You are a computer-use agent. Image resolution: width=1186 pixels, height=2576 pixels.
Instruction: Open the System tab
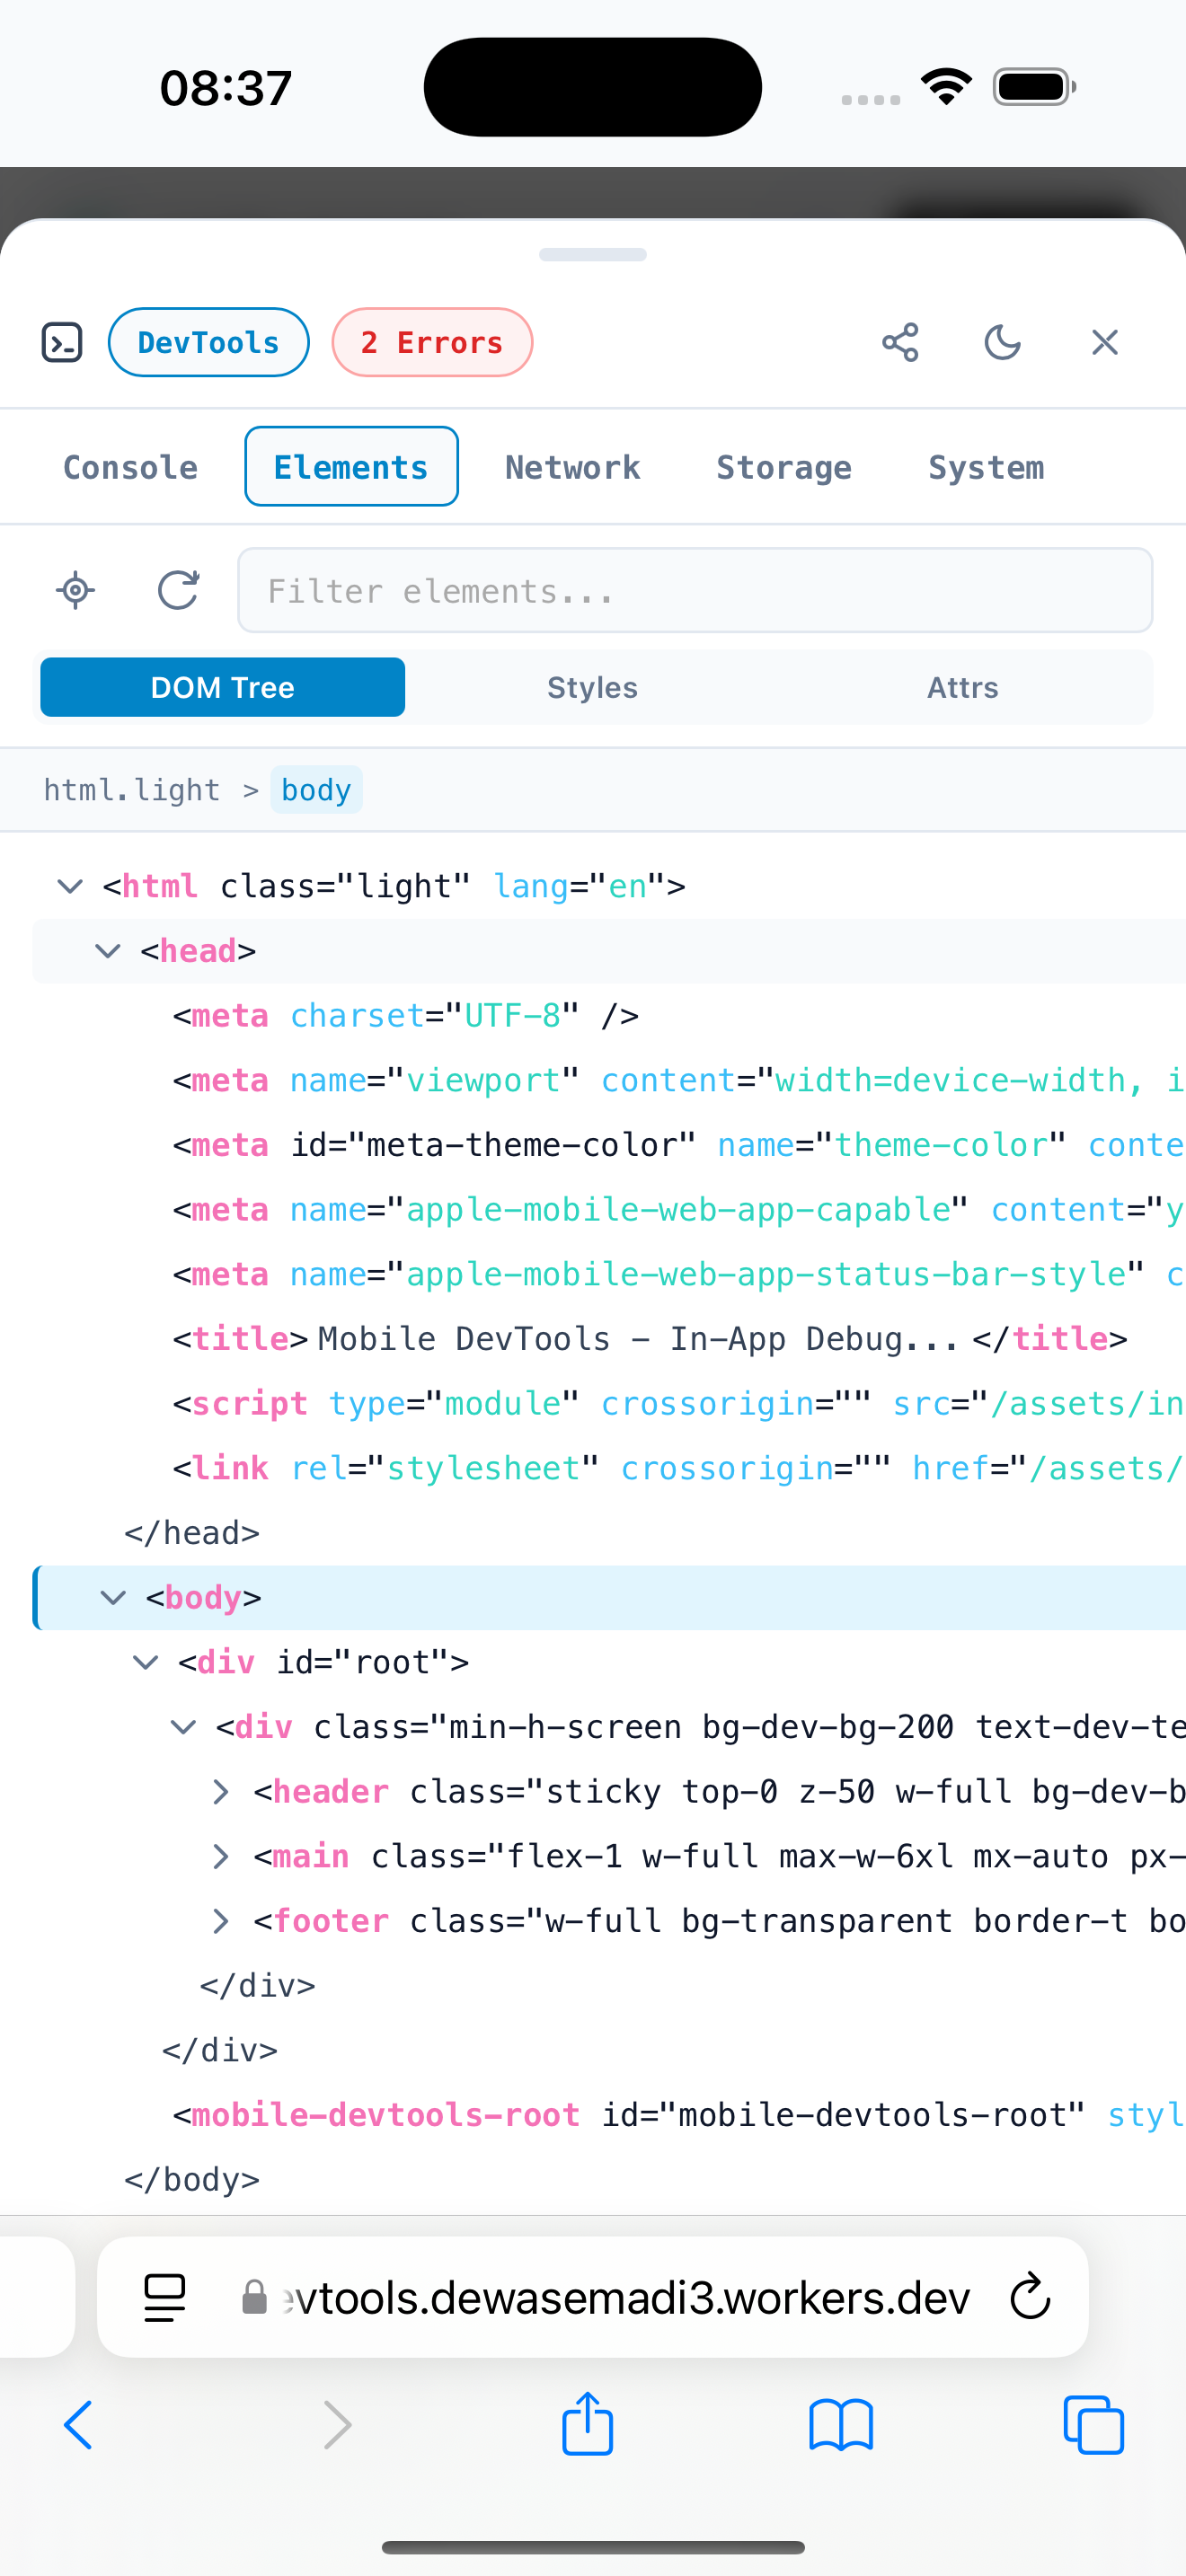(986, 467)
